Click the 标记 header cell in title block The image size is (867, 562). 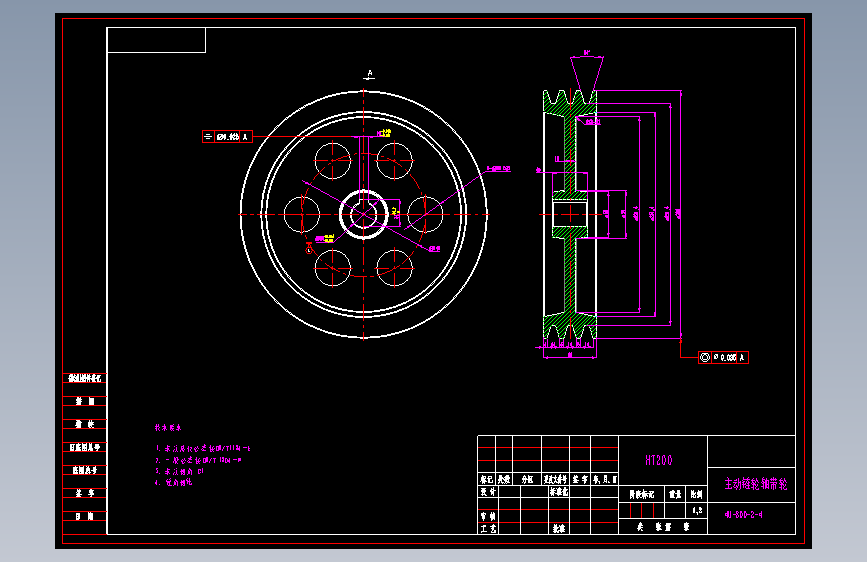487,480
